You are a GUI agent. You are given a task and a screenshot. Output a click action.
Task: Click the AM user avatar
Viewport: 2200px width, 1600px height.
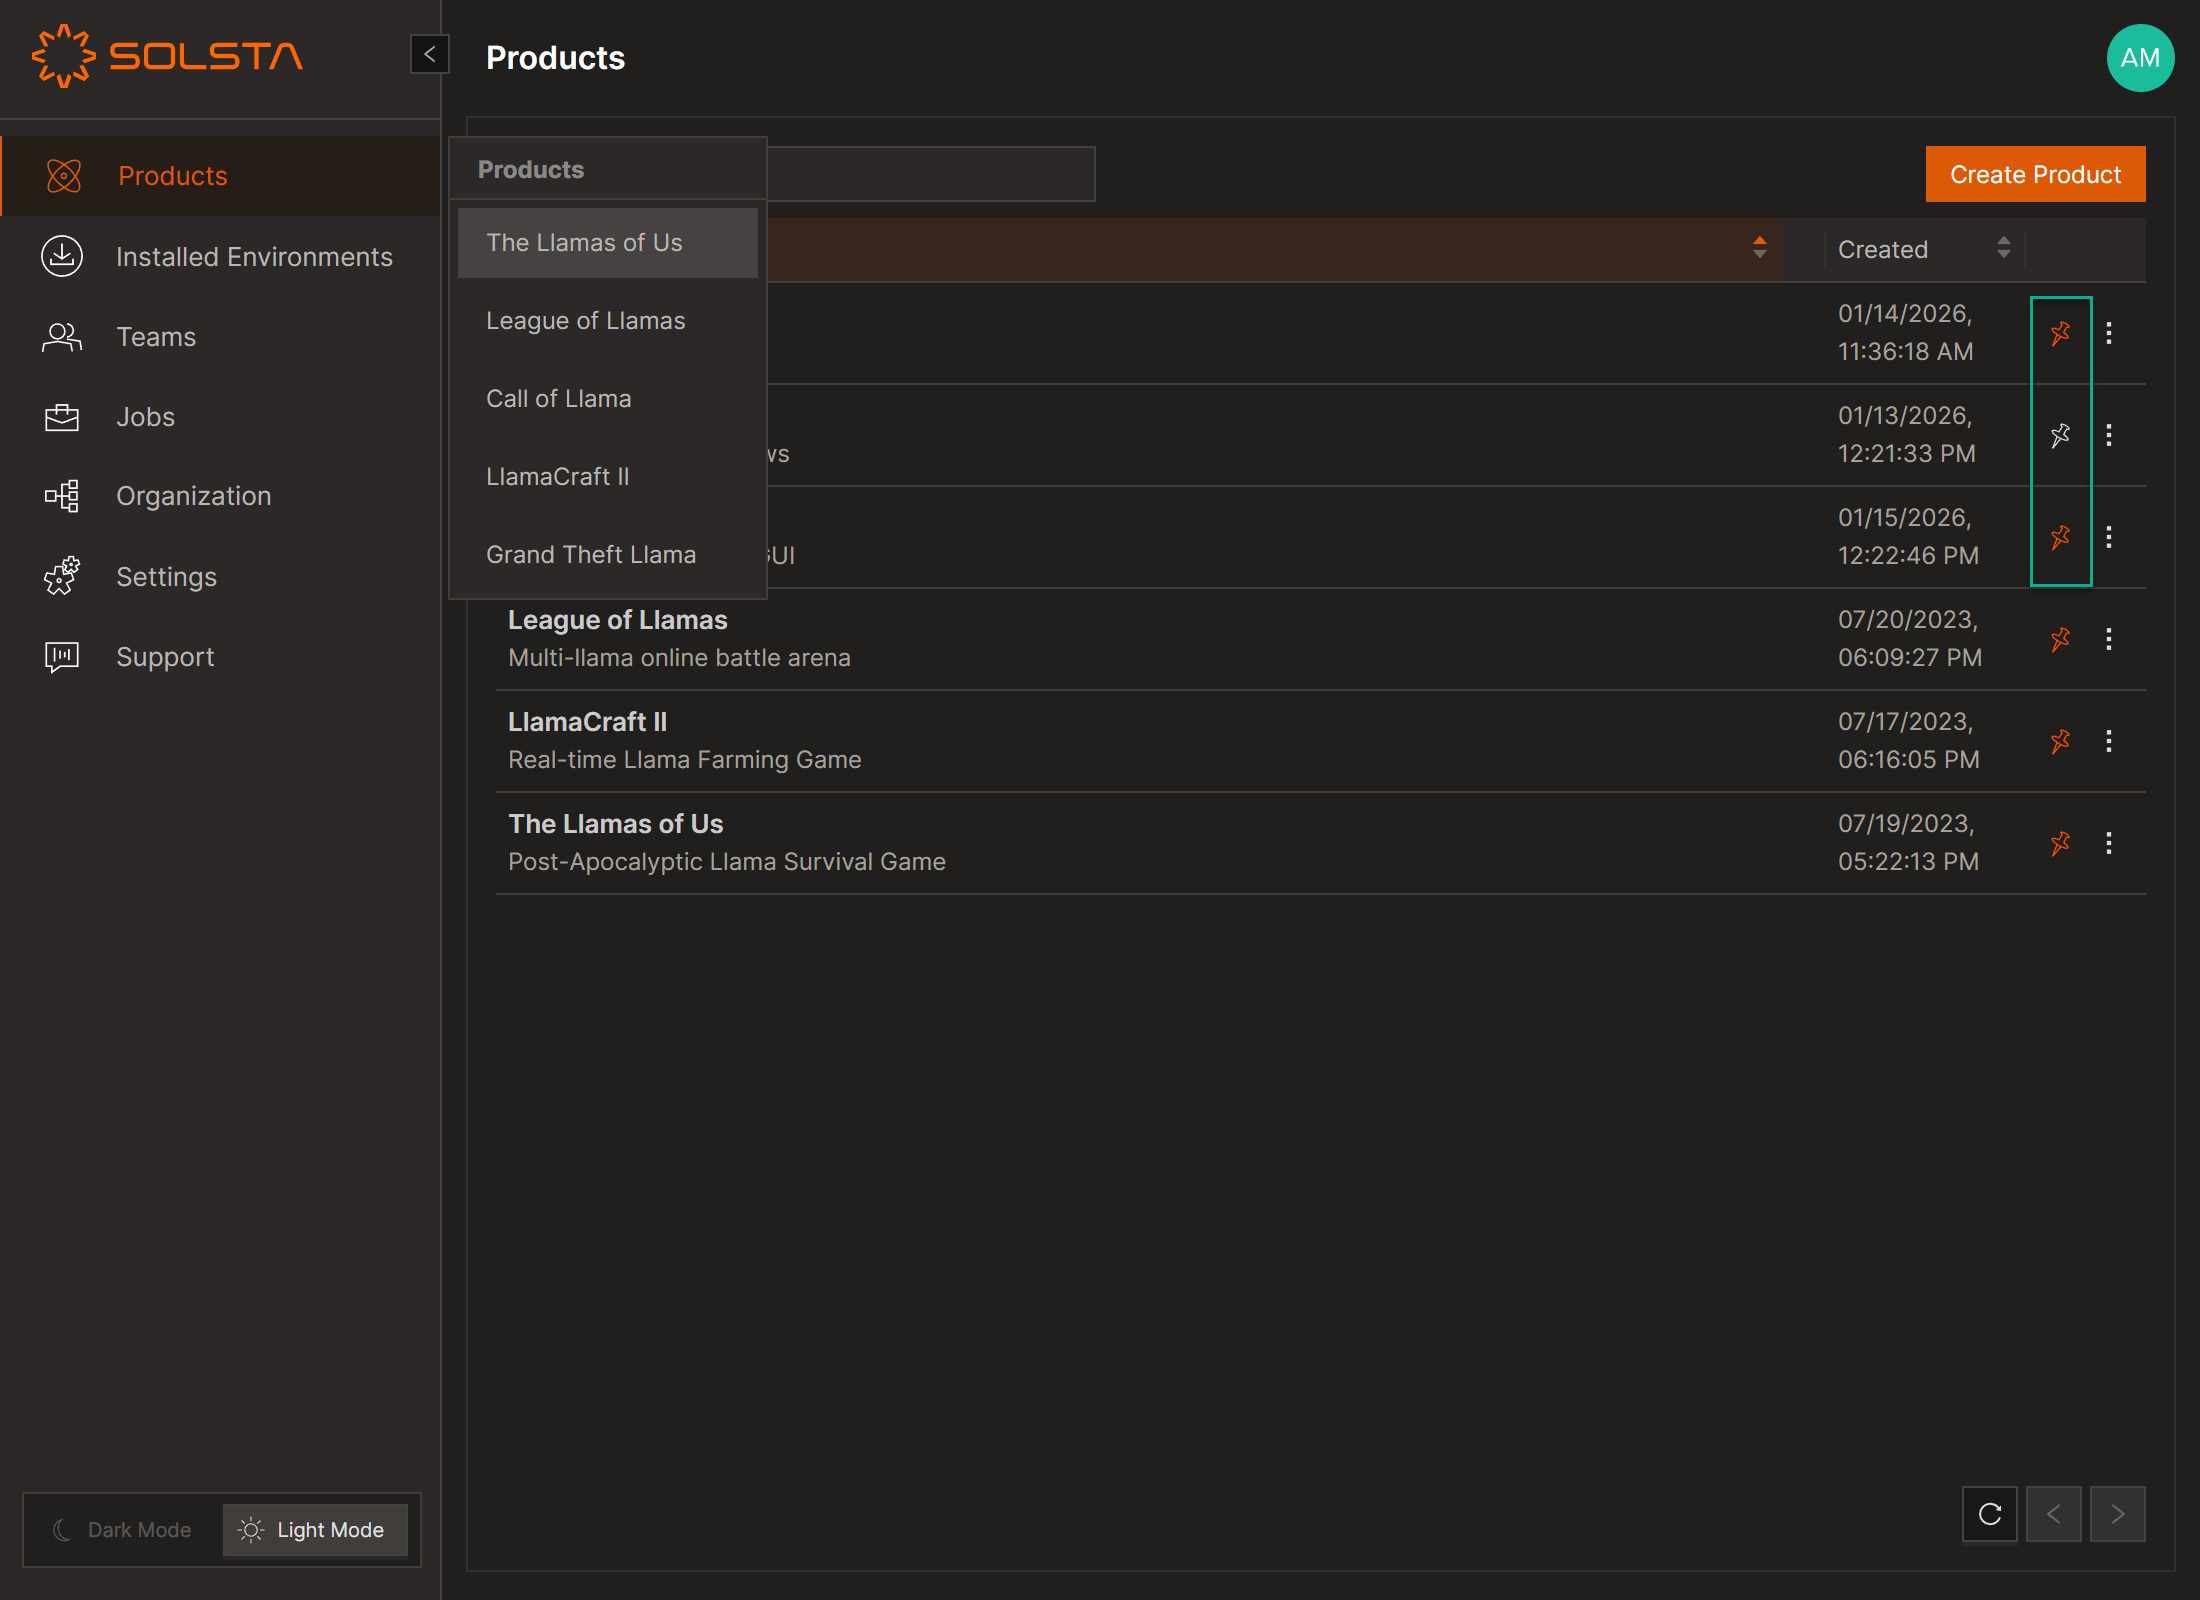(x=2140, y=58)
